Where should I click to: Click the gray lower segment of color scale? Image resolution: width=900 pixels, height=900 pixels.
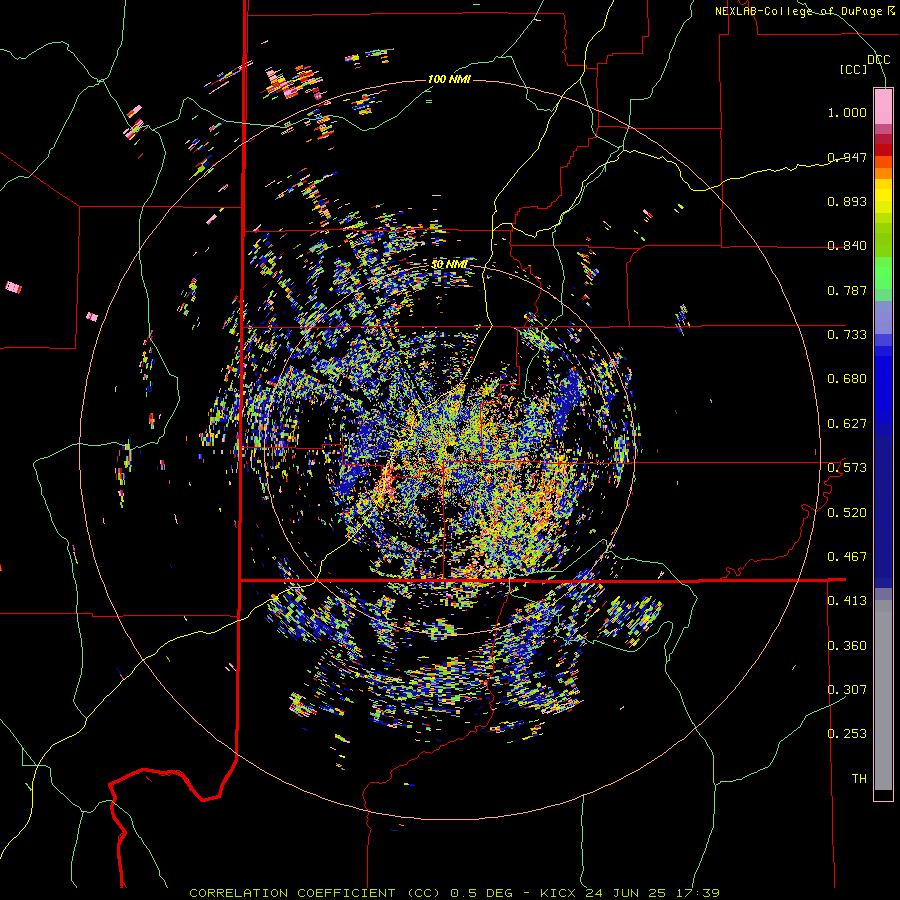883,695
